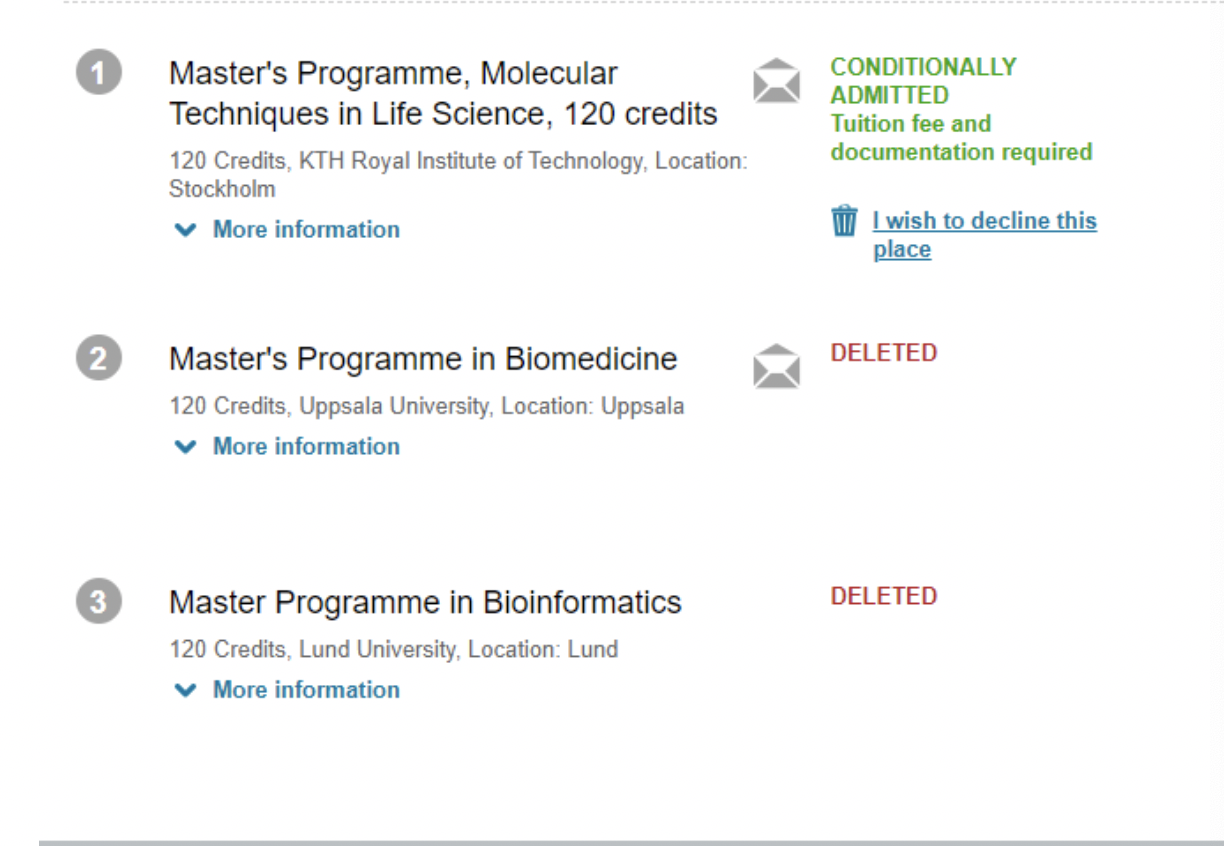
Task: Click the number 3 priority badge
Action: click(x=99, y=602)
